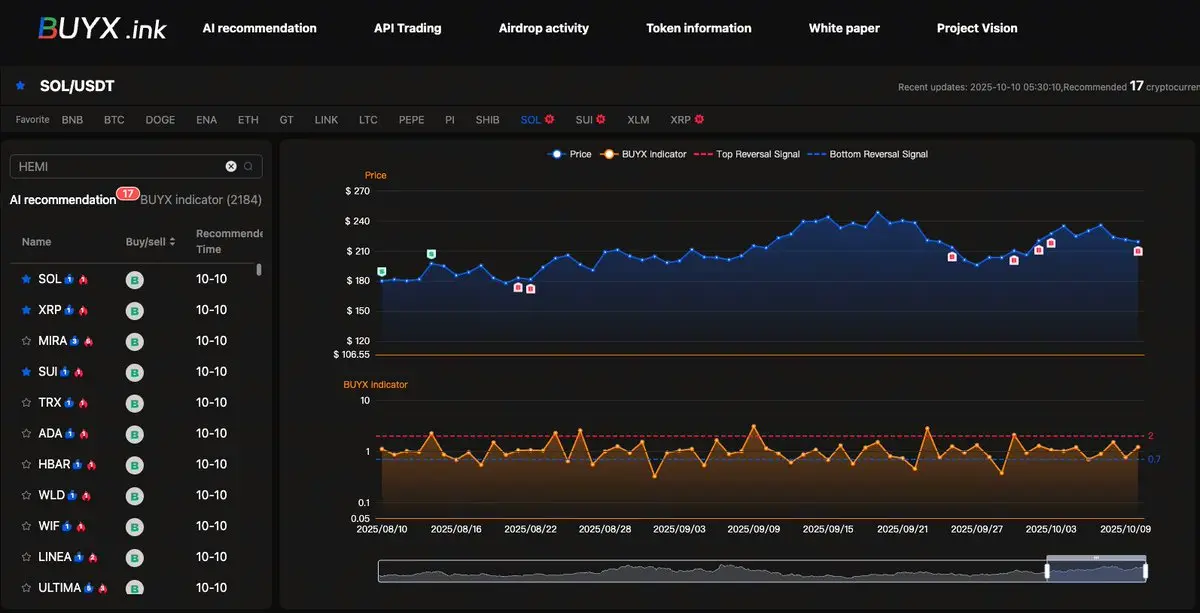Open the API Trading menu item

click(x=407, y=28)
